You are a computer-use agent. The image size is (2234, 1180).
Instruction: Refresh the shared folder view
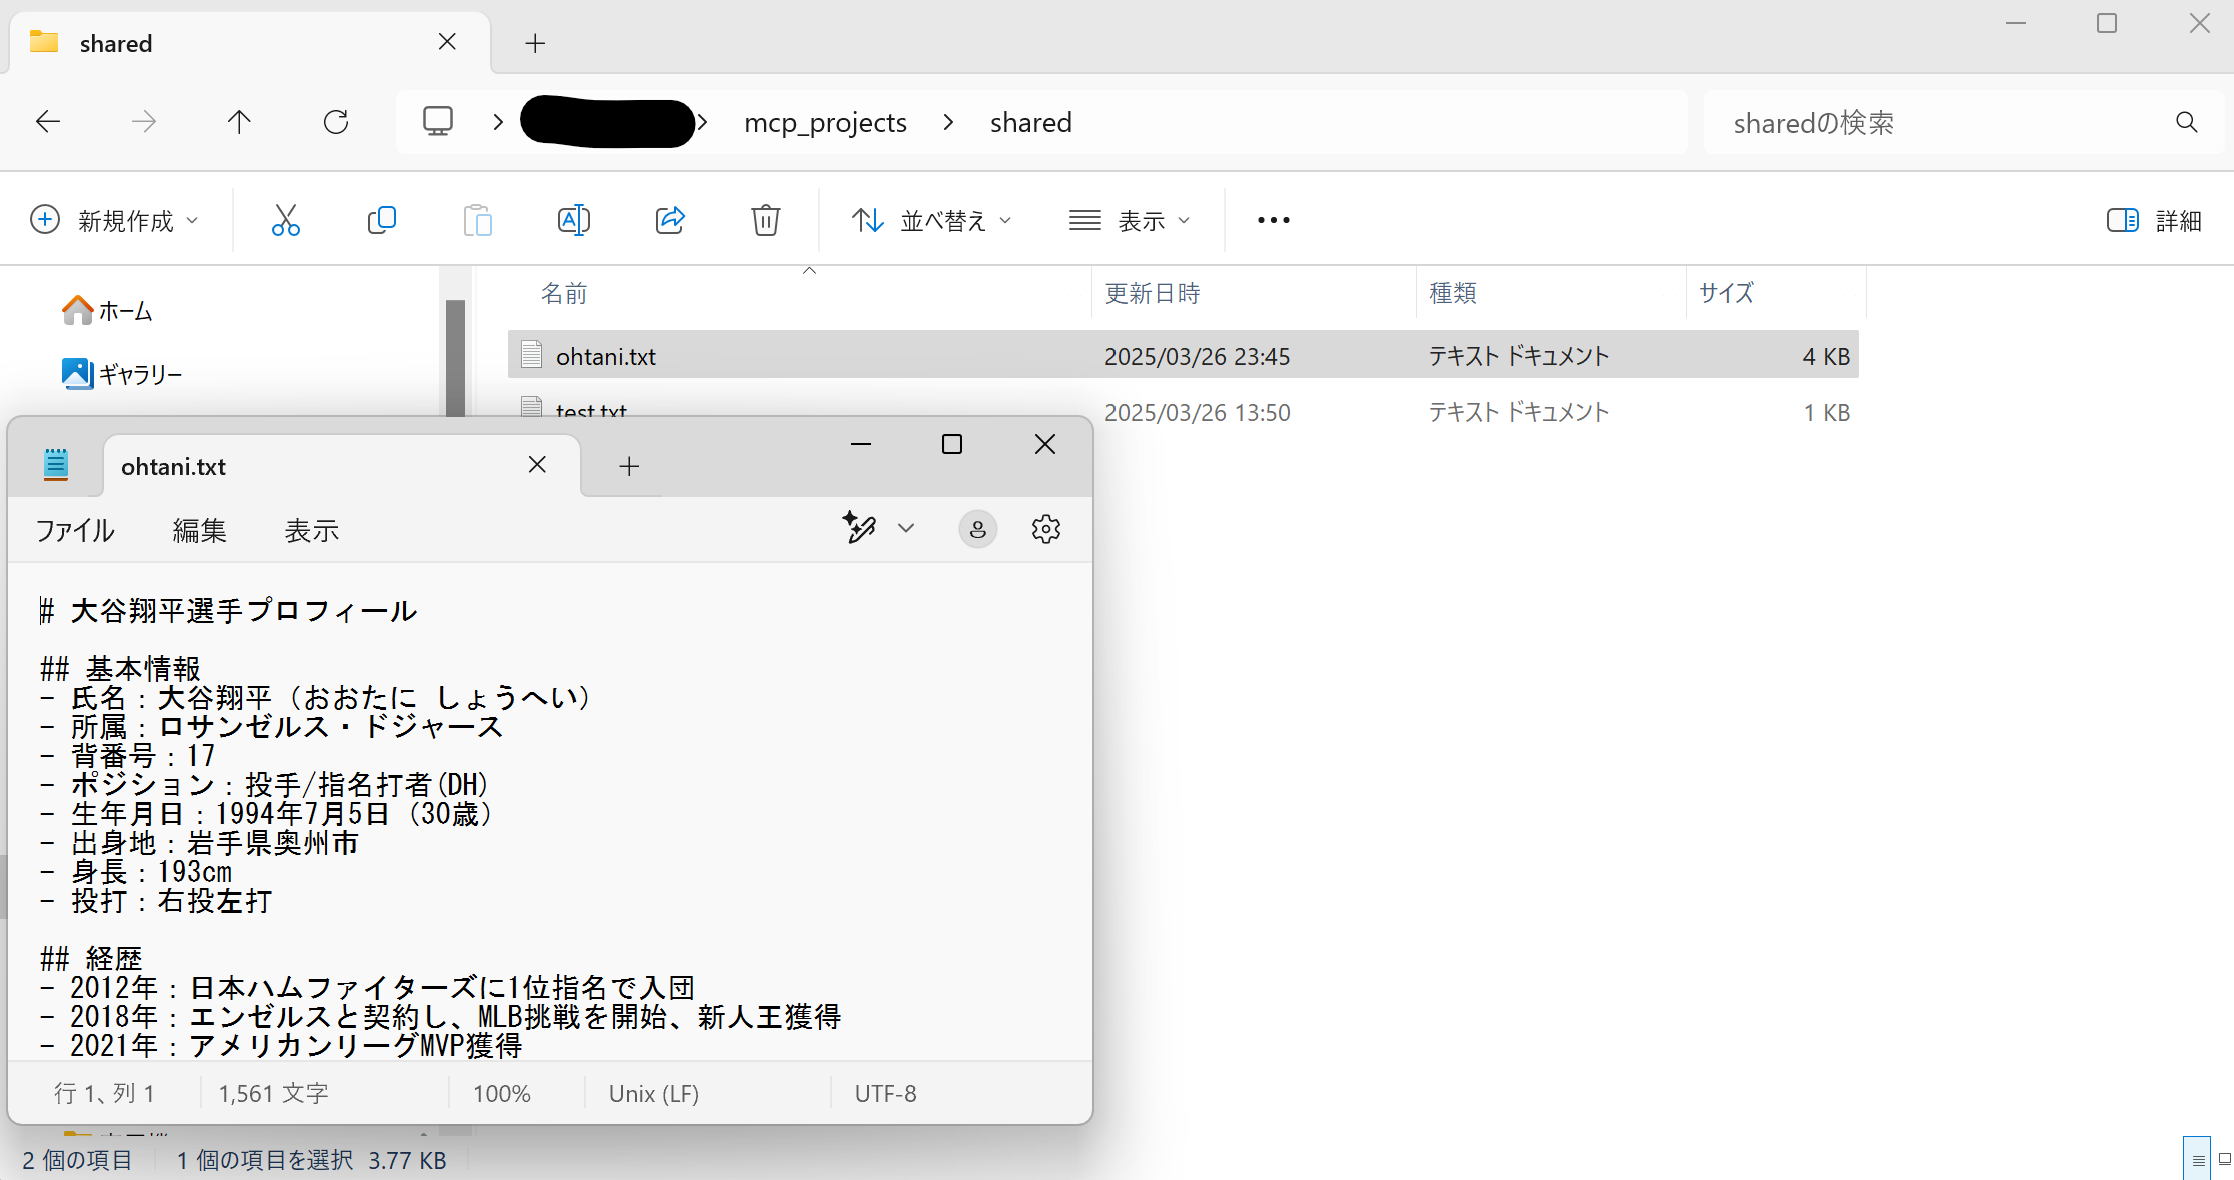(x=336, y=122)
